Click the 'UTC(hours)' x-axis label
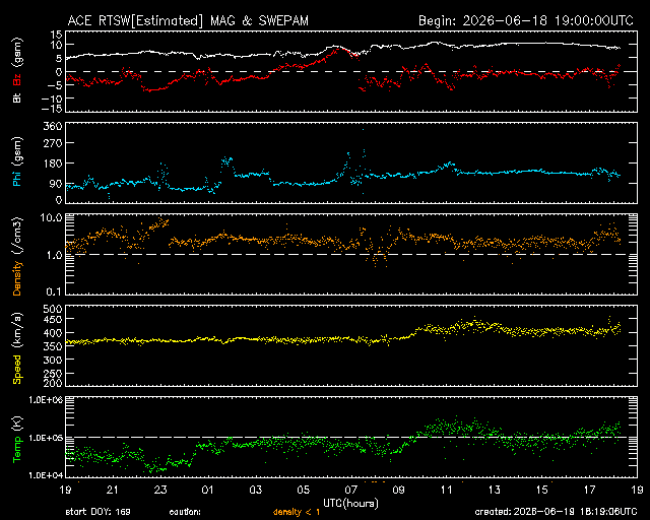The width and height of the screenshot is (650, 520). 351,503
